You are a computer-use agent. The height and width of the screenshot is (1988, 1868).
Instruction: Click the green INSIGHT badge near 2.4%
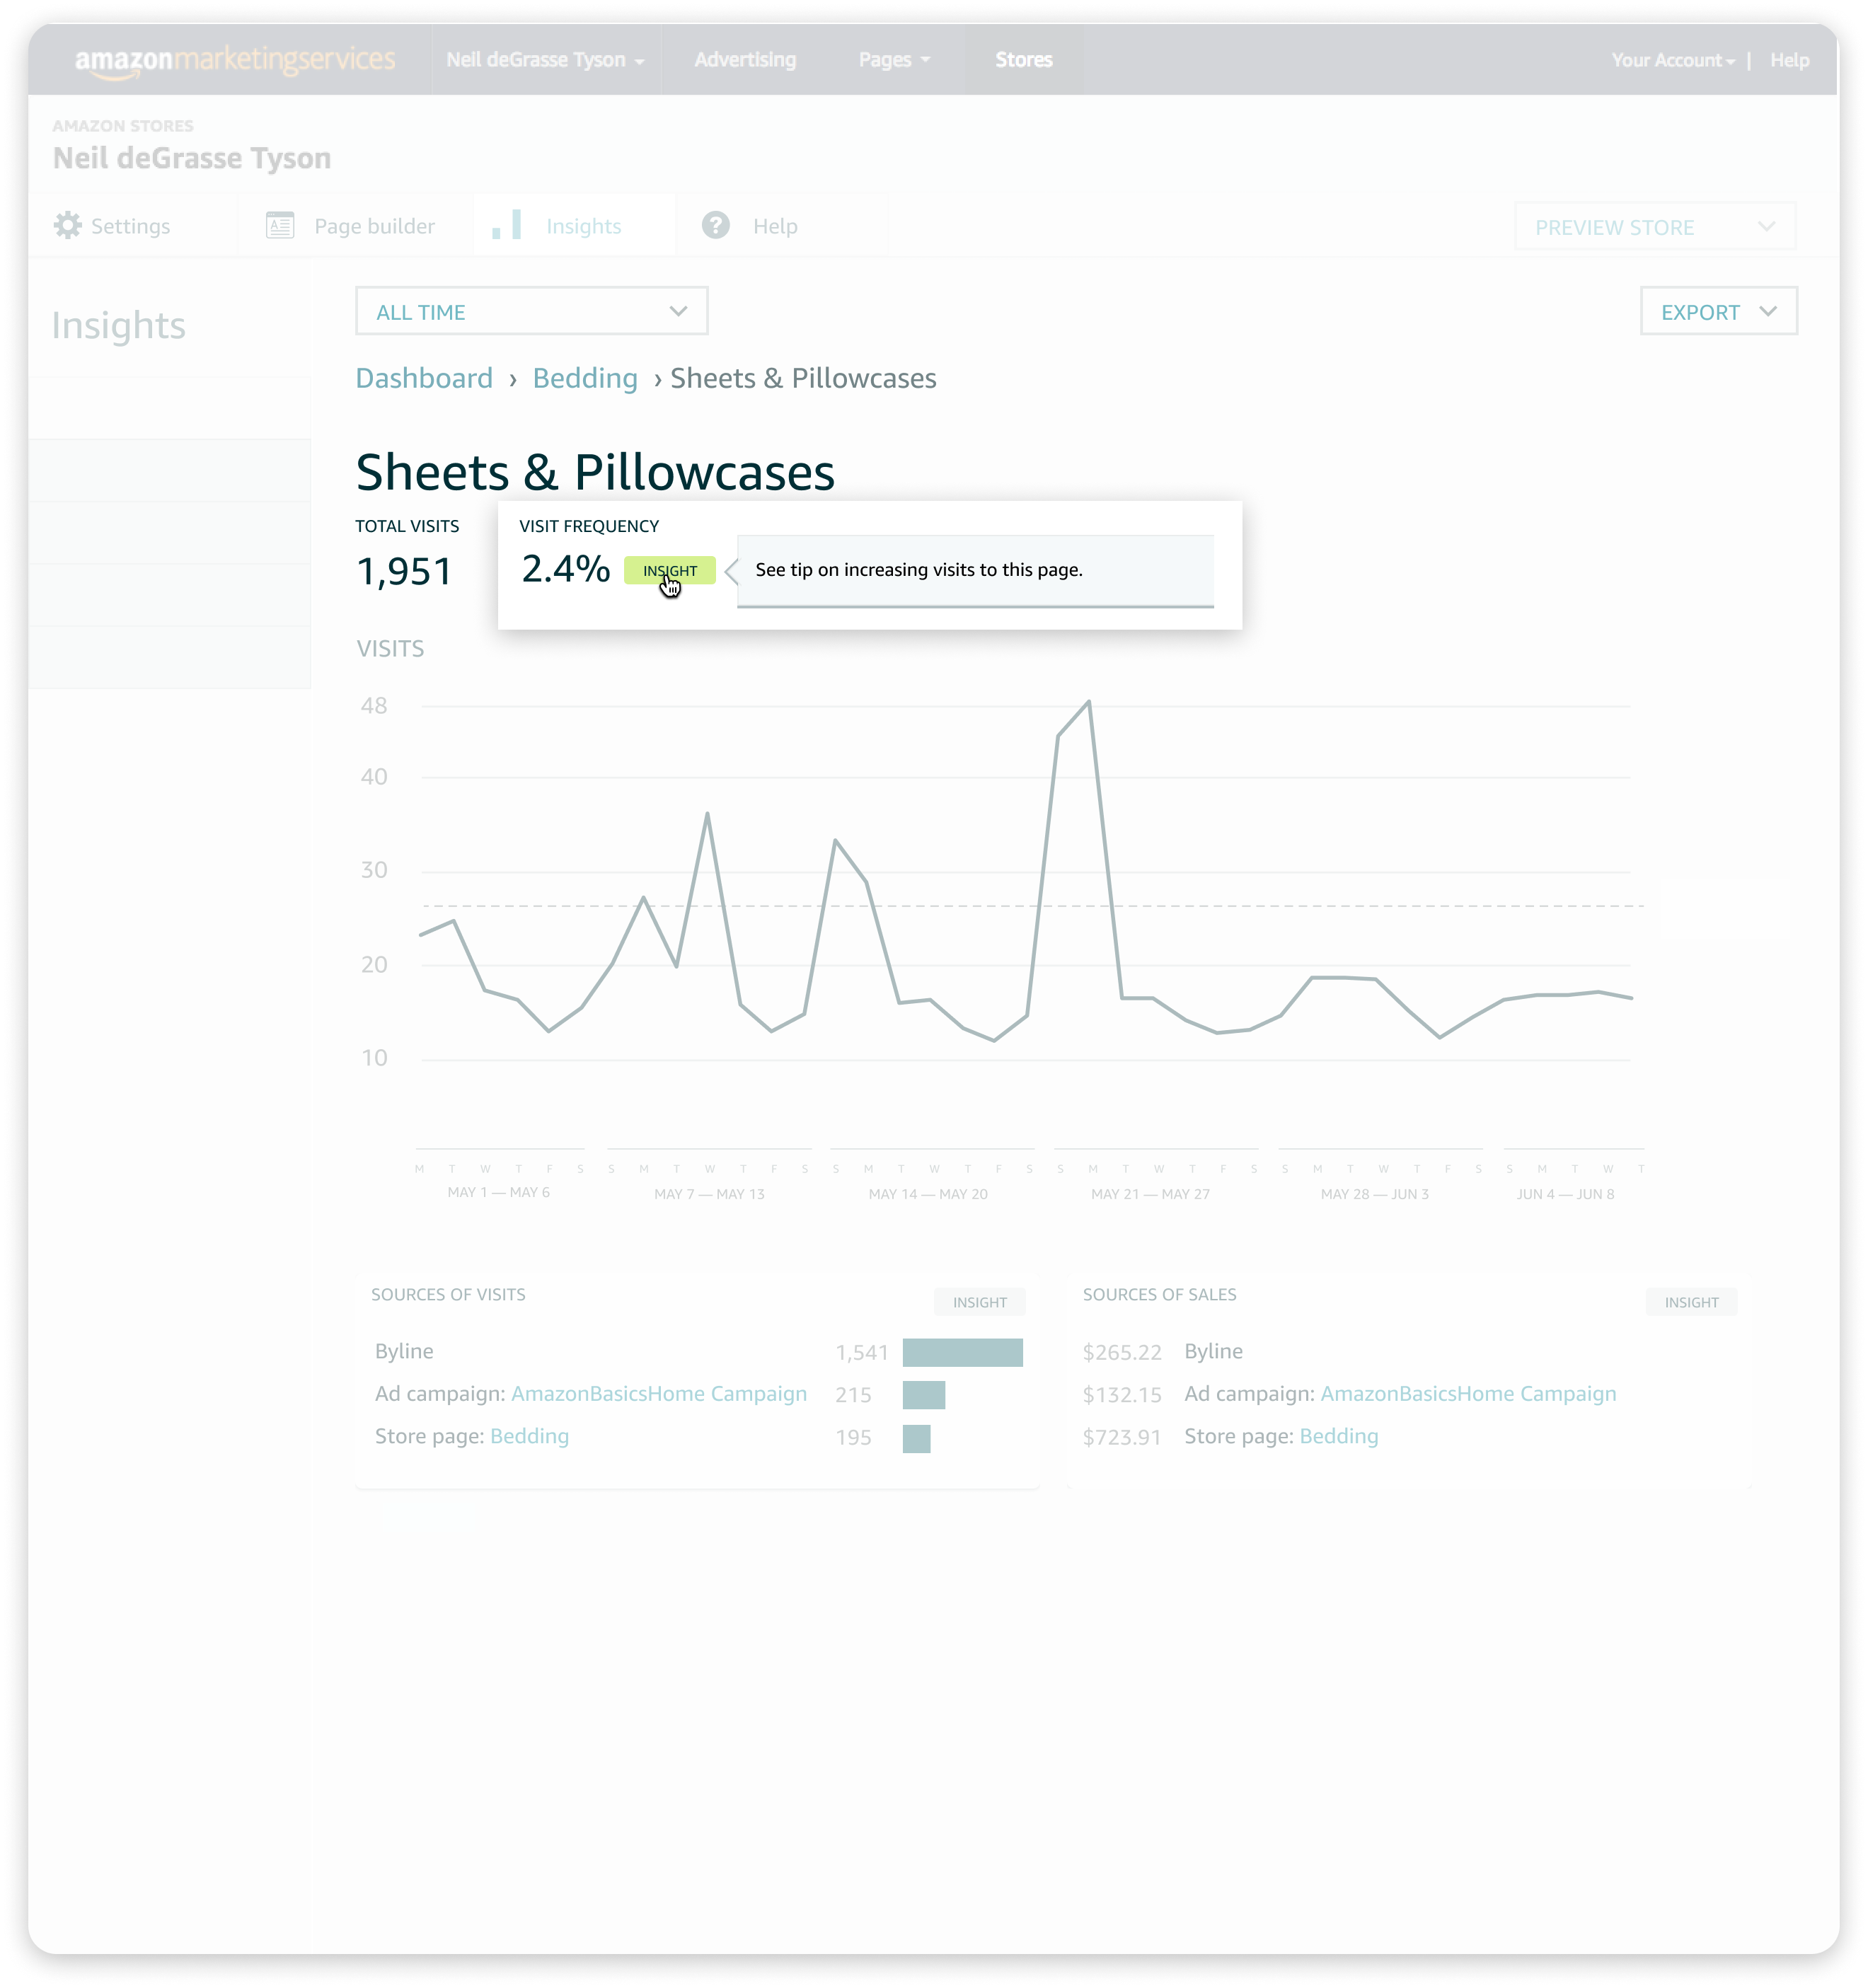669,570
